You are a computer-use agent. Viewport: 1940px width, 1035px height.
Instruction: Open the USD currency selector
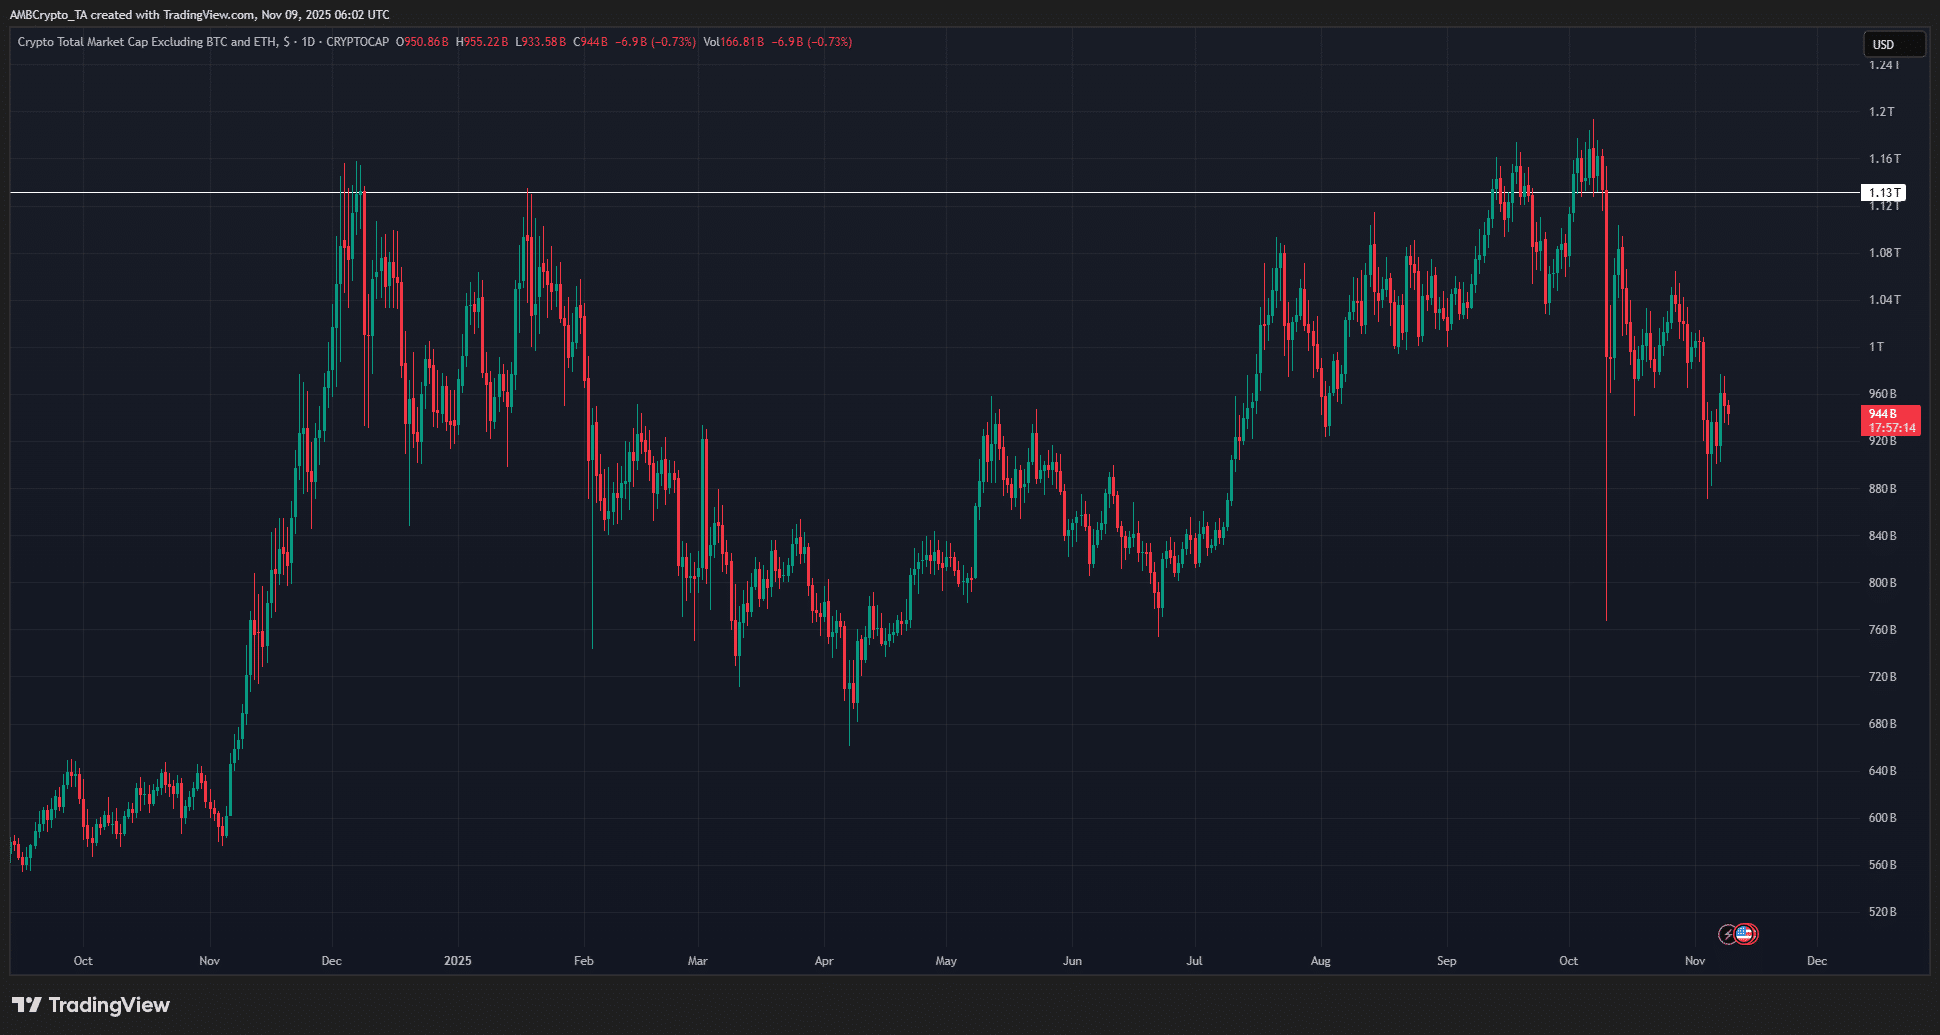point(1892,44)
